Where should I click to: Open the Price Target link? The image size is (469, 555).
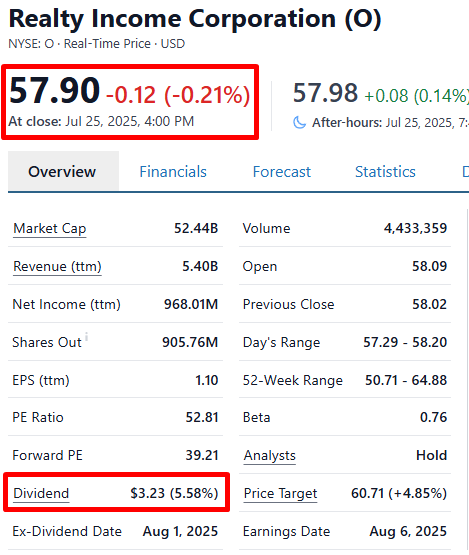click(280, 493)
